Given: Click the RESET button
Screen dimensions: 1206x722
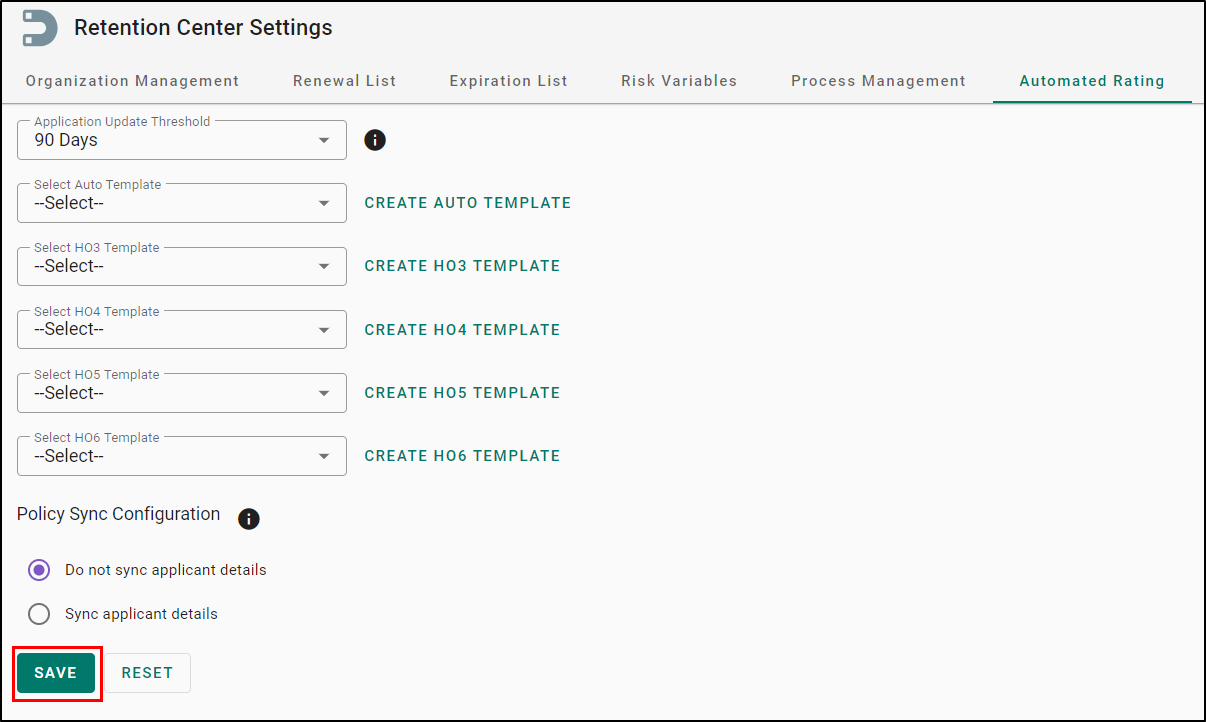Looking at the screenshot, I should 148,673.
